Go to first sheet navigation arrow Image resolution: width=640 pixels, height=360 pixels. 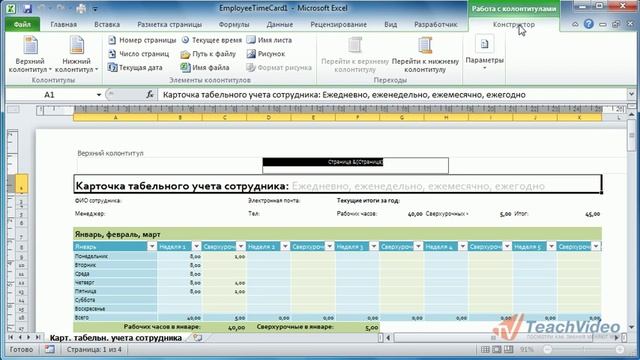tap(11, 338)
